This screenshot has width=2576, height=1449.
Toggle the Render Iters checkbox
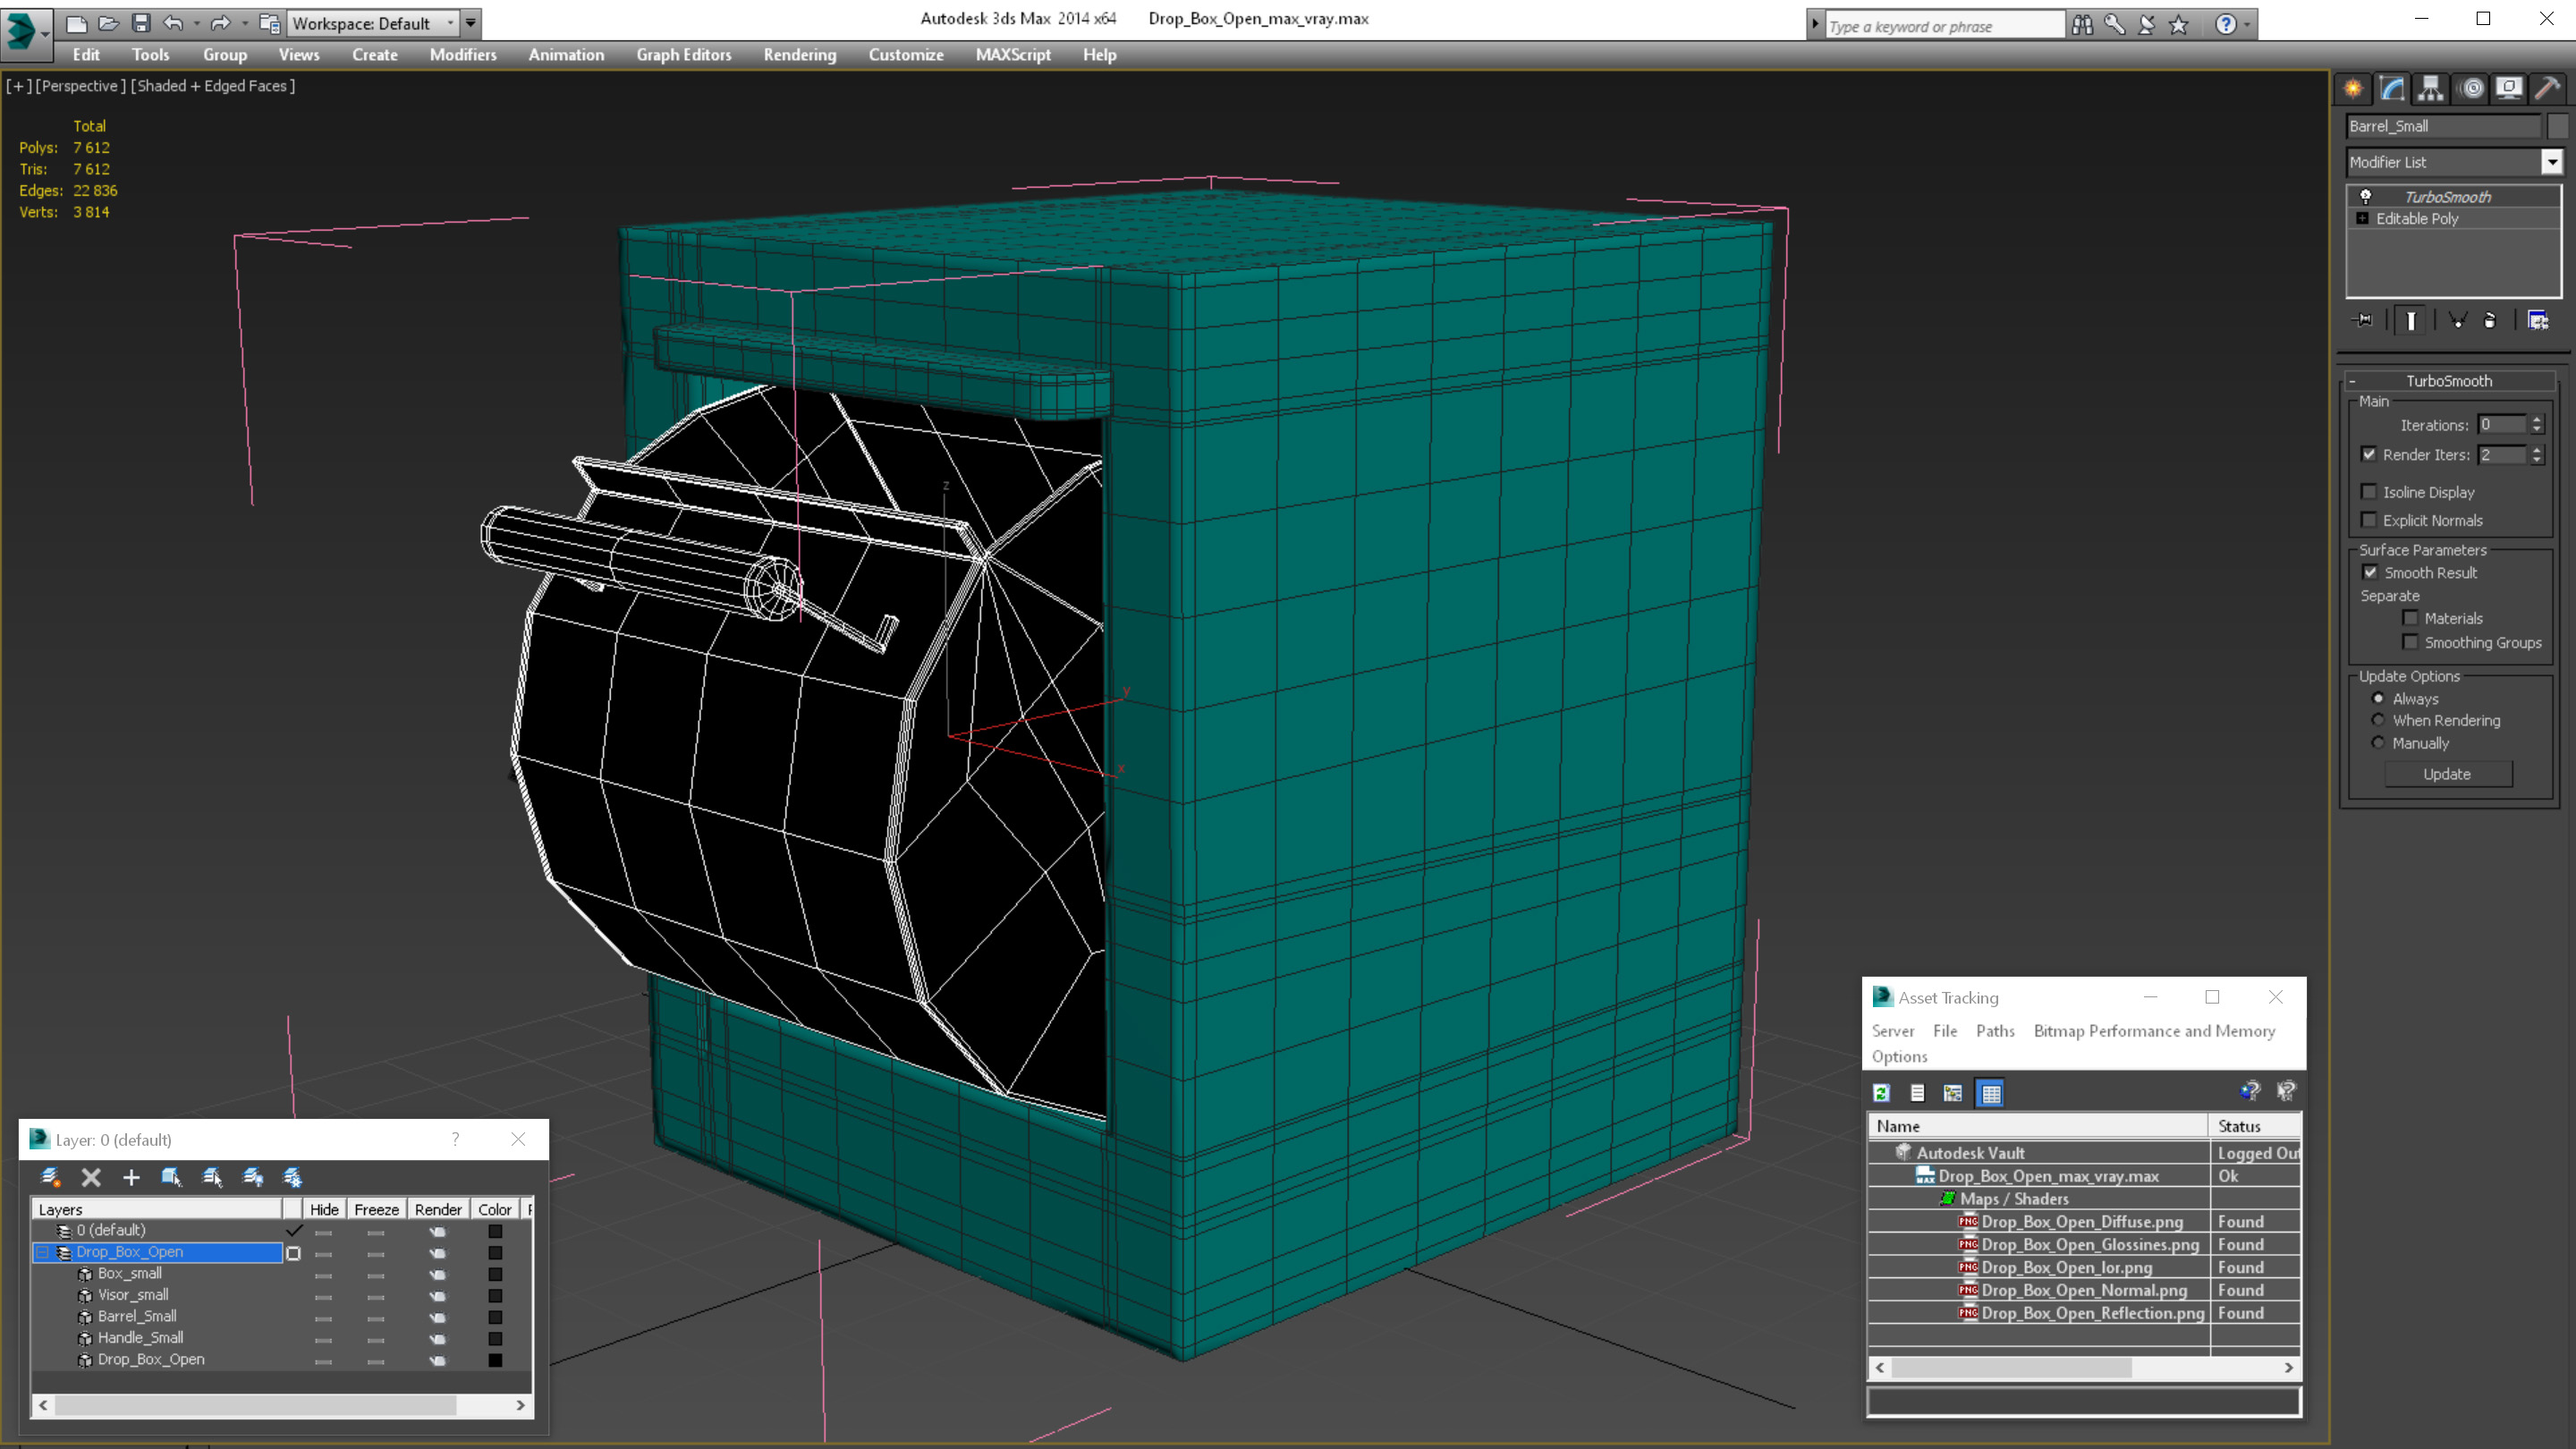(2369, 454)
